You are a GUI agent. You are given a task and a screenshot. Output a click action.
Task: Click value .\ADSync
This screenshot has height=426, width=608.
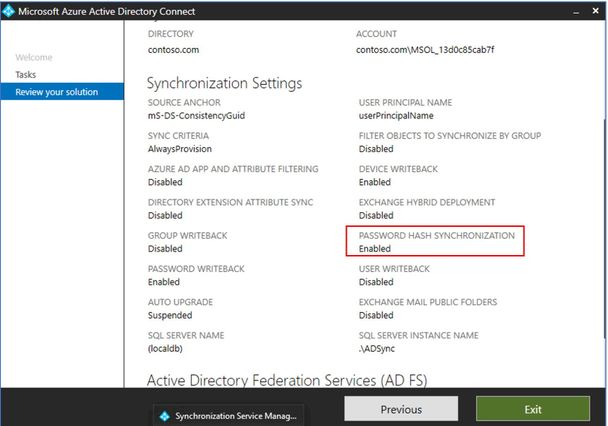(377, 349)
